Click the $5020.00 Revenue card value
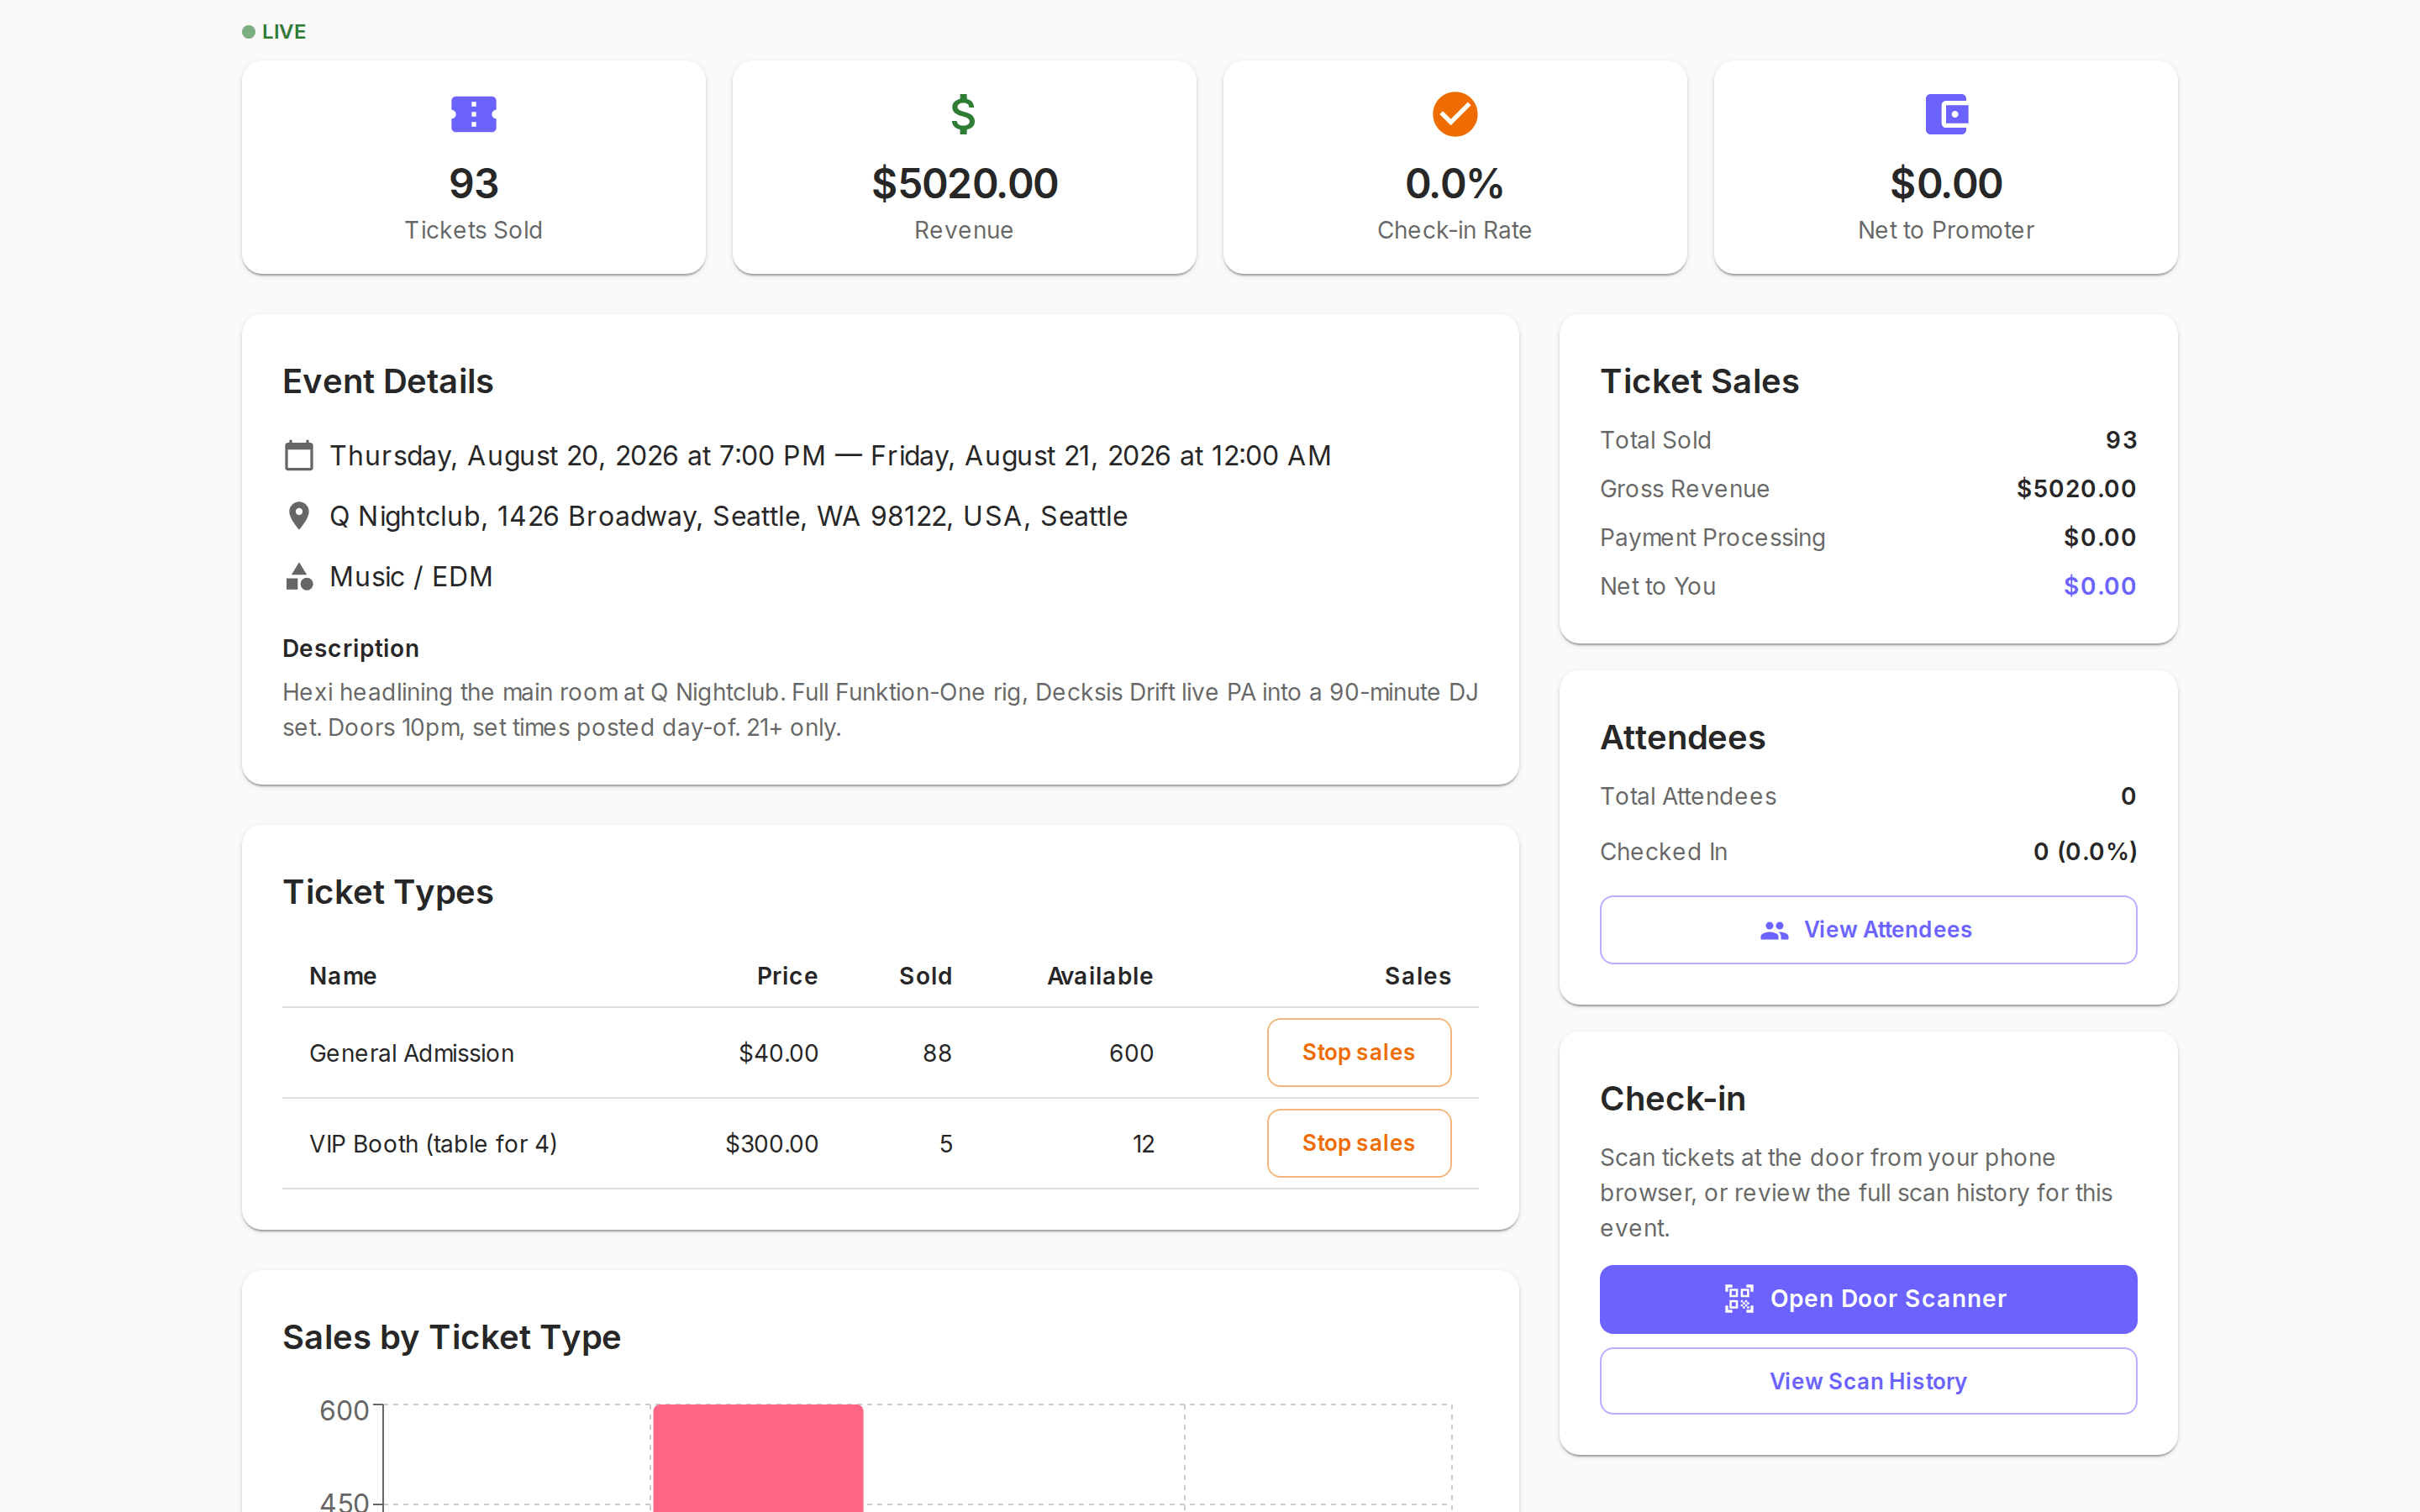Viewport: 2420px width, 1512px height. [x=964, y=184]
